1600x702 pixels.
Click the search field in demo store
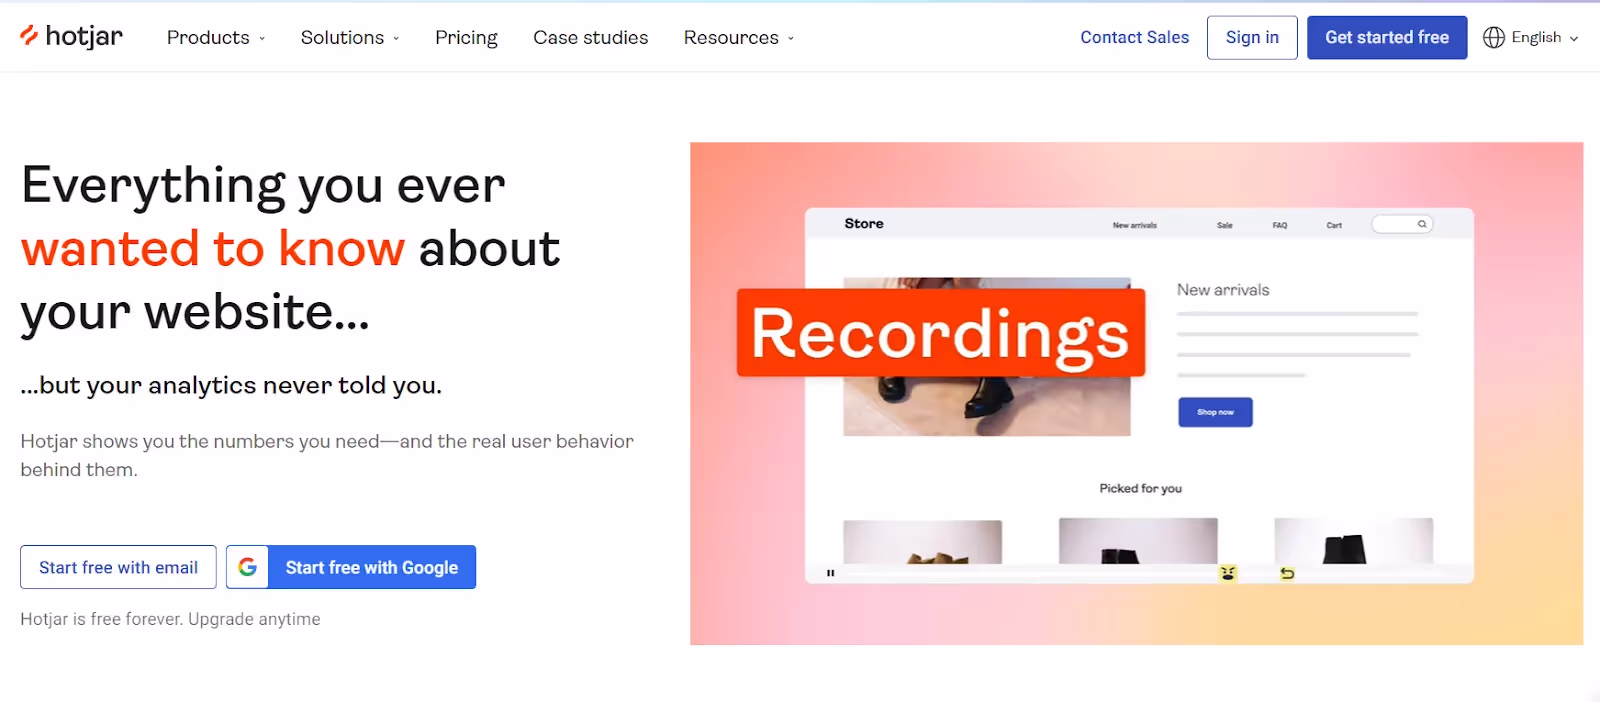pos(1402,224)
